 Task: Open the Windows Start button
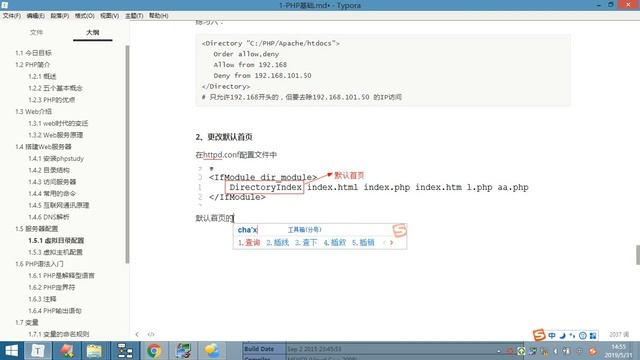(11, 351)
